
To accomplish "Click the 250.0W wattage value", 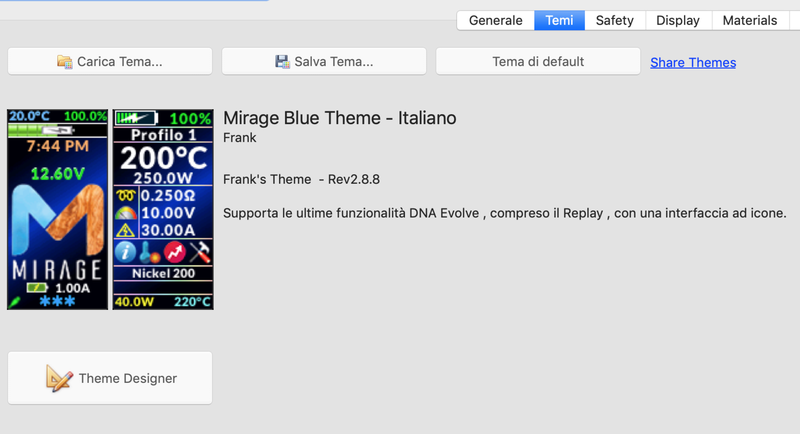I will tap(163, 178).
